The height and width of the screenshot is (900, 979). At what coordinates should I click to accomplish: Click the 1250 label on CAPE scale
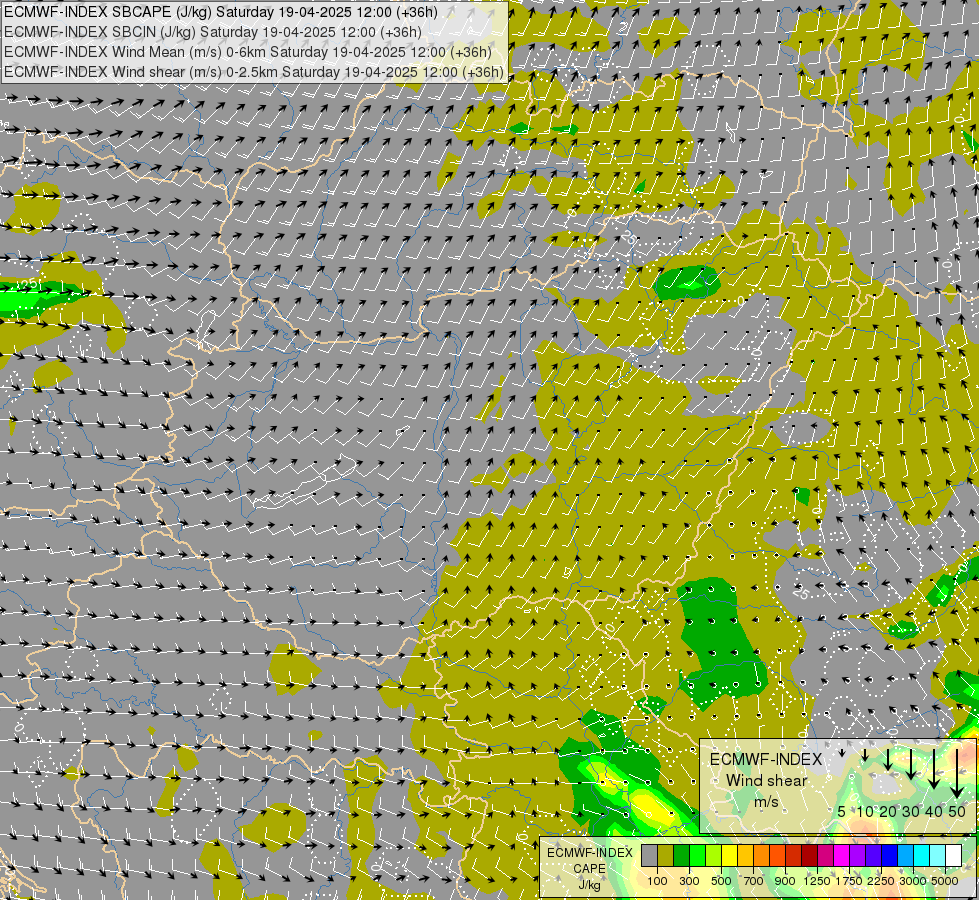click(817, 881)
